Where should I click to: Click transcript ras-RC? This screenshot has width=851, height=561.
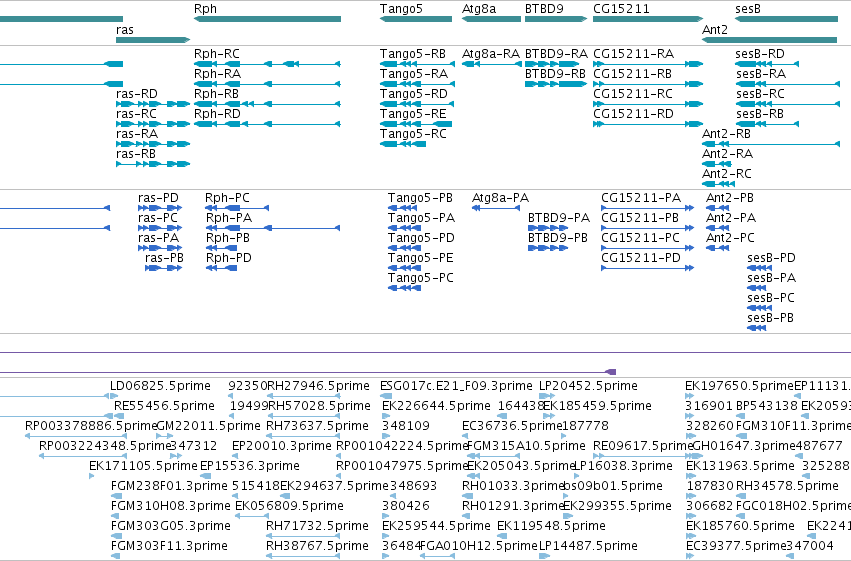(x=136, y=114)
